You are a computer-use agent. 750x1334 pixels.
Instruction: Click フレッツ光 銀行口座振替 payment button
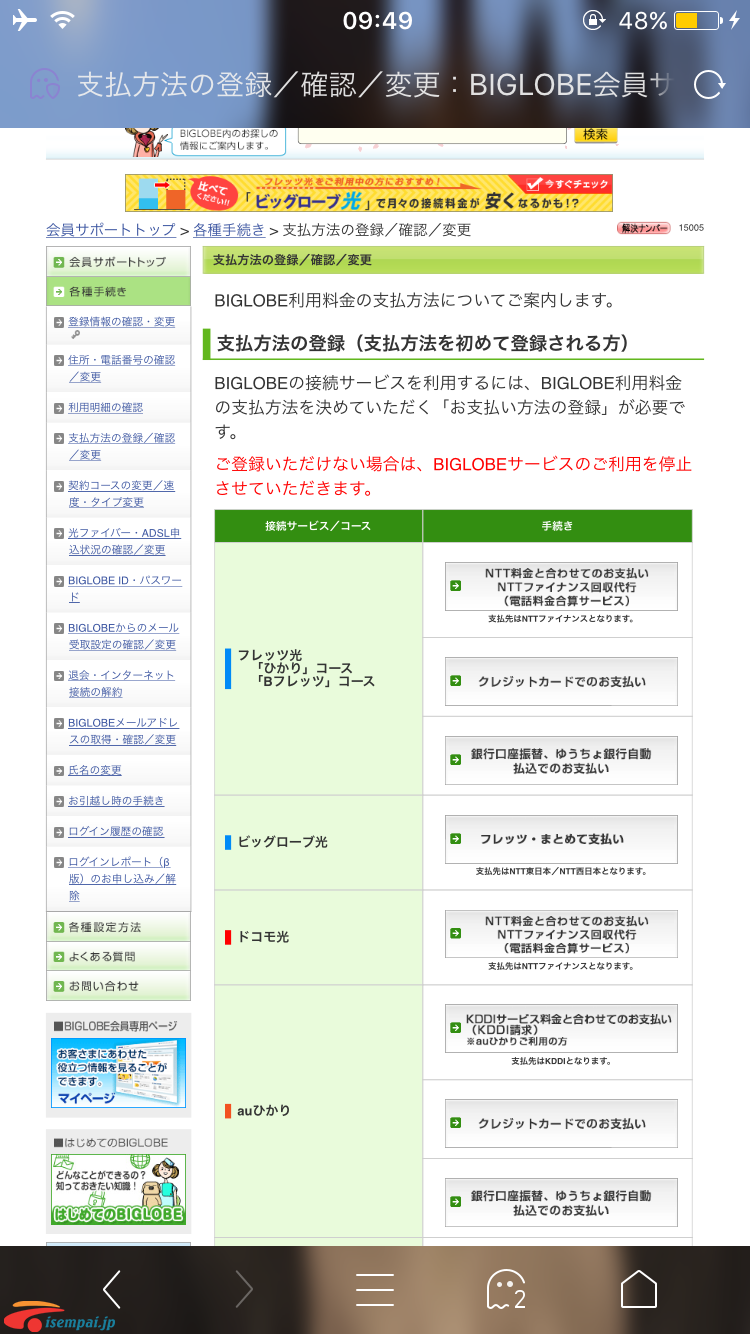coord(561,761)
